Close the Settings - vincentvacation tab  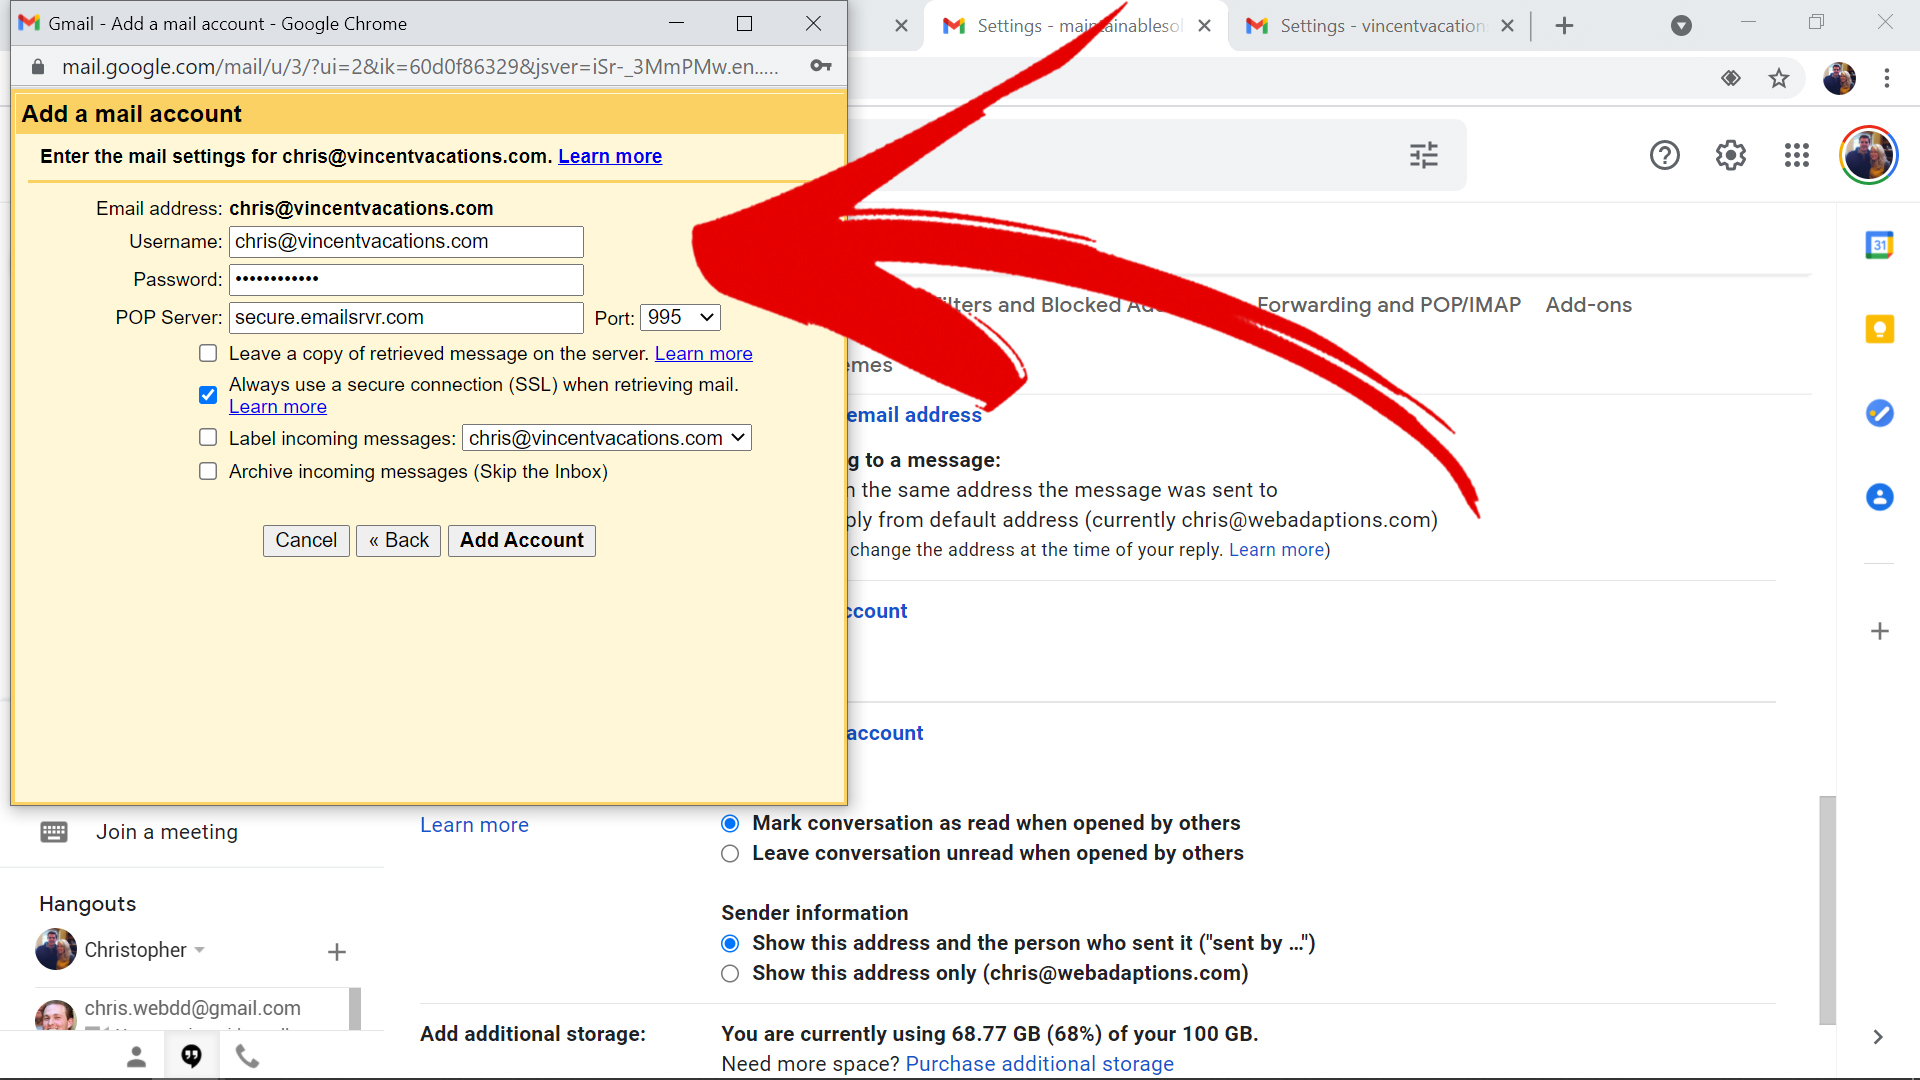coord(1507,26)
